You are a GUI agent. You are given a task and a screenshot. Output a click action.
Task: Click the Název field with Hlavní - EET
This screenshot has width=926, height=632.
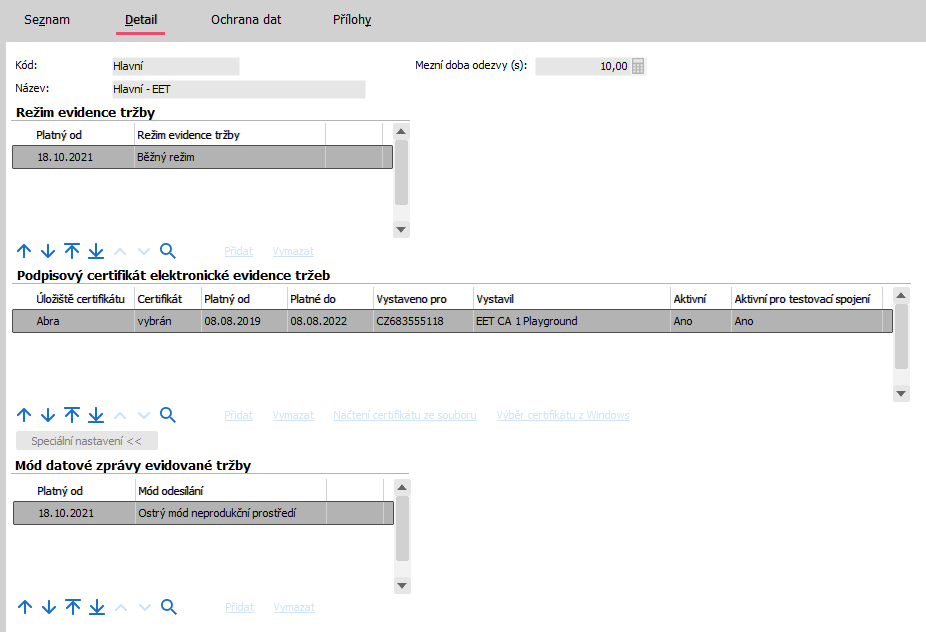tap(238, 89)
